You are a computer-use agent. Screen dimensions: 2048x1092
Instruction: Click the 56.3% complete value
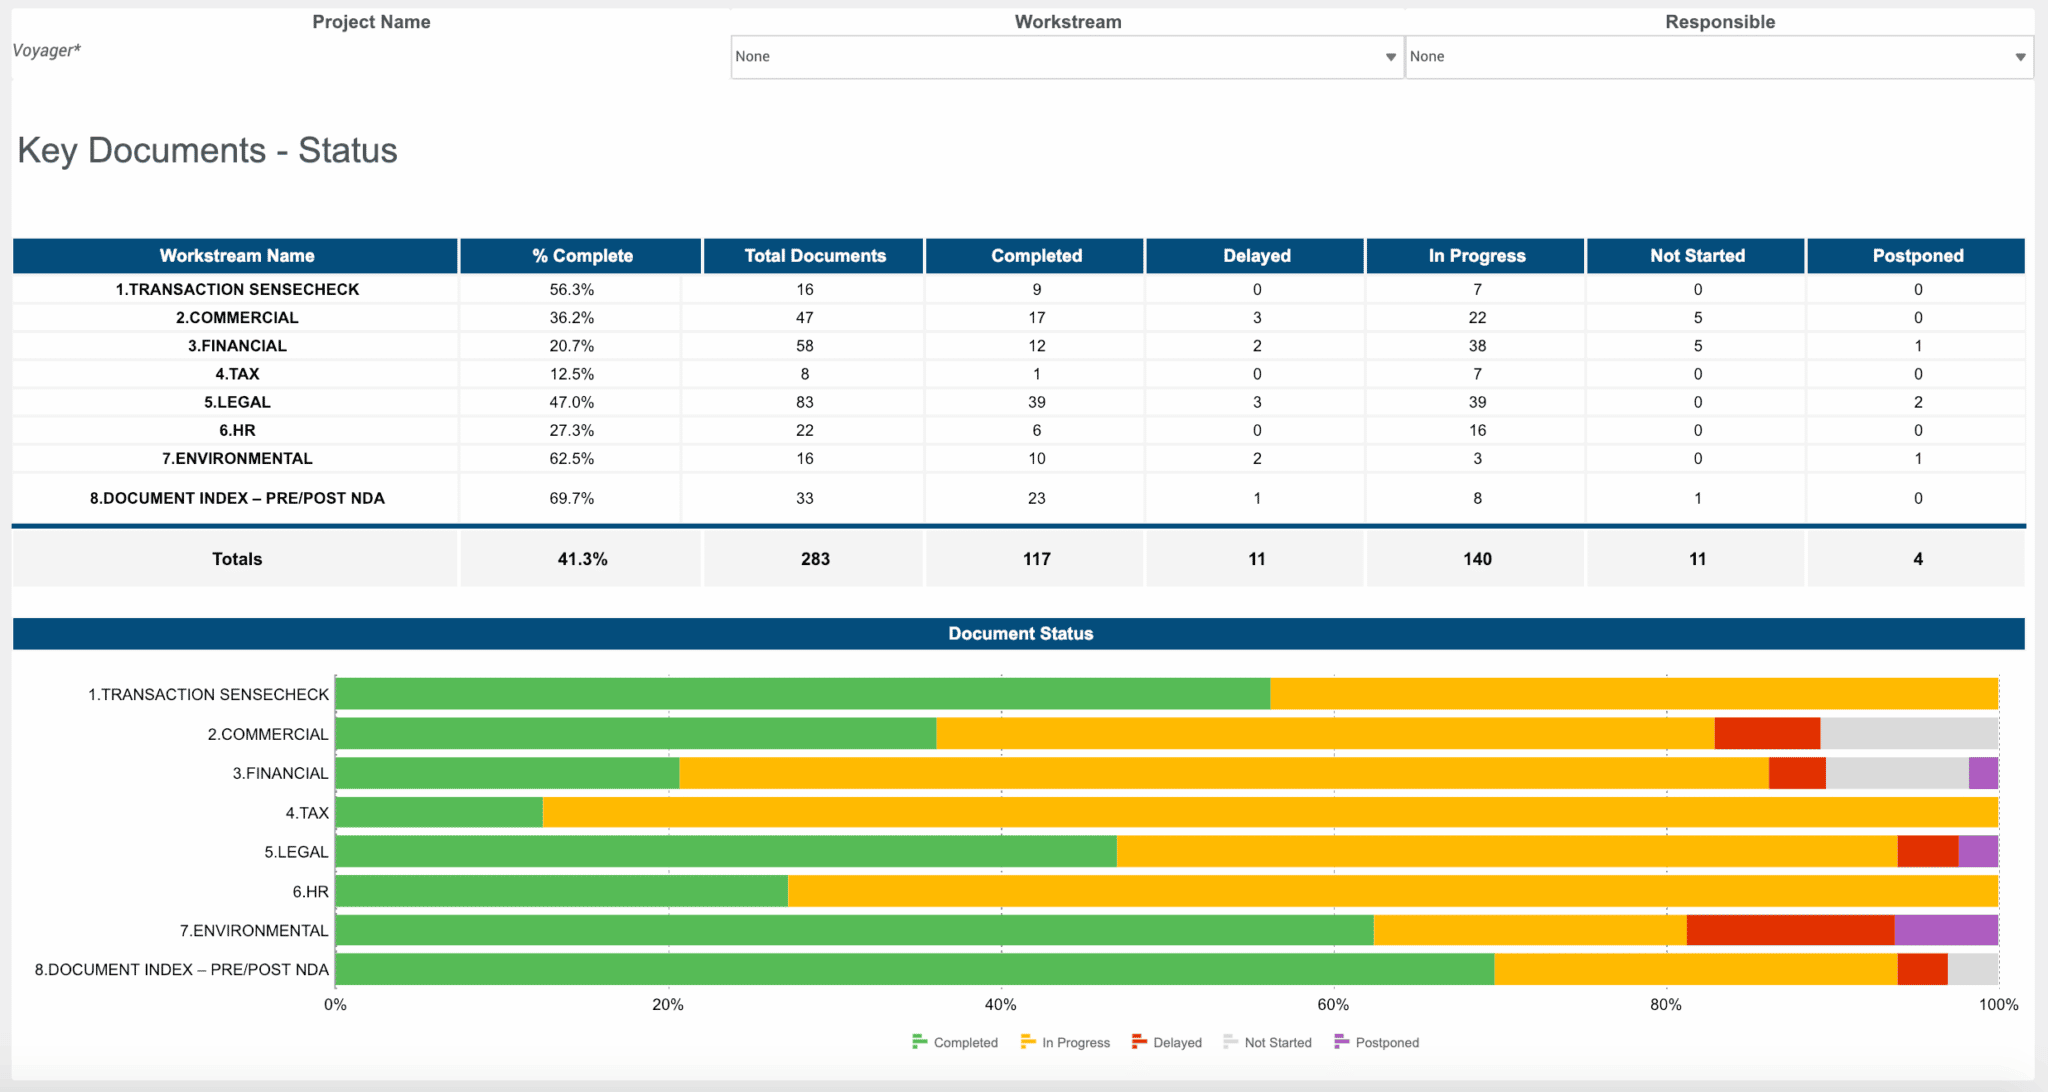pos(572,289)
